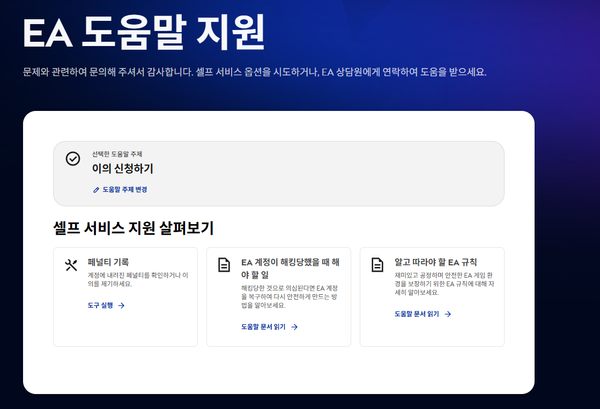Open 도움말 문서 읽기 for the hacked account

tap(264, 326)
